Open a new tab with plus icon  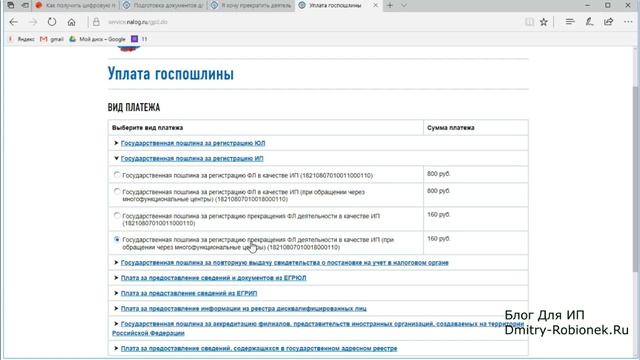coord(390,5)
